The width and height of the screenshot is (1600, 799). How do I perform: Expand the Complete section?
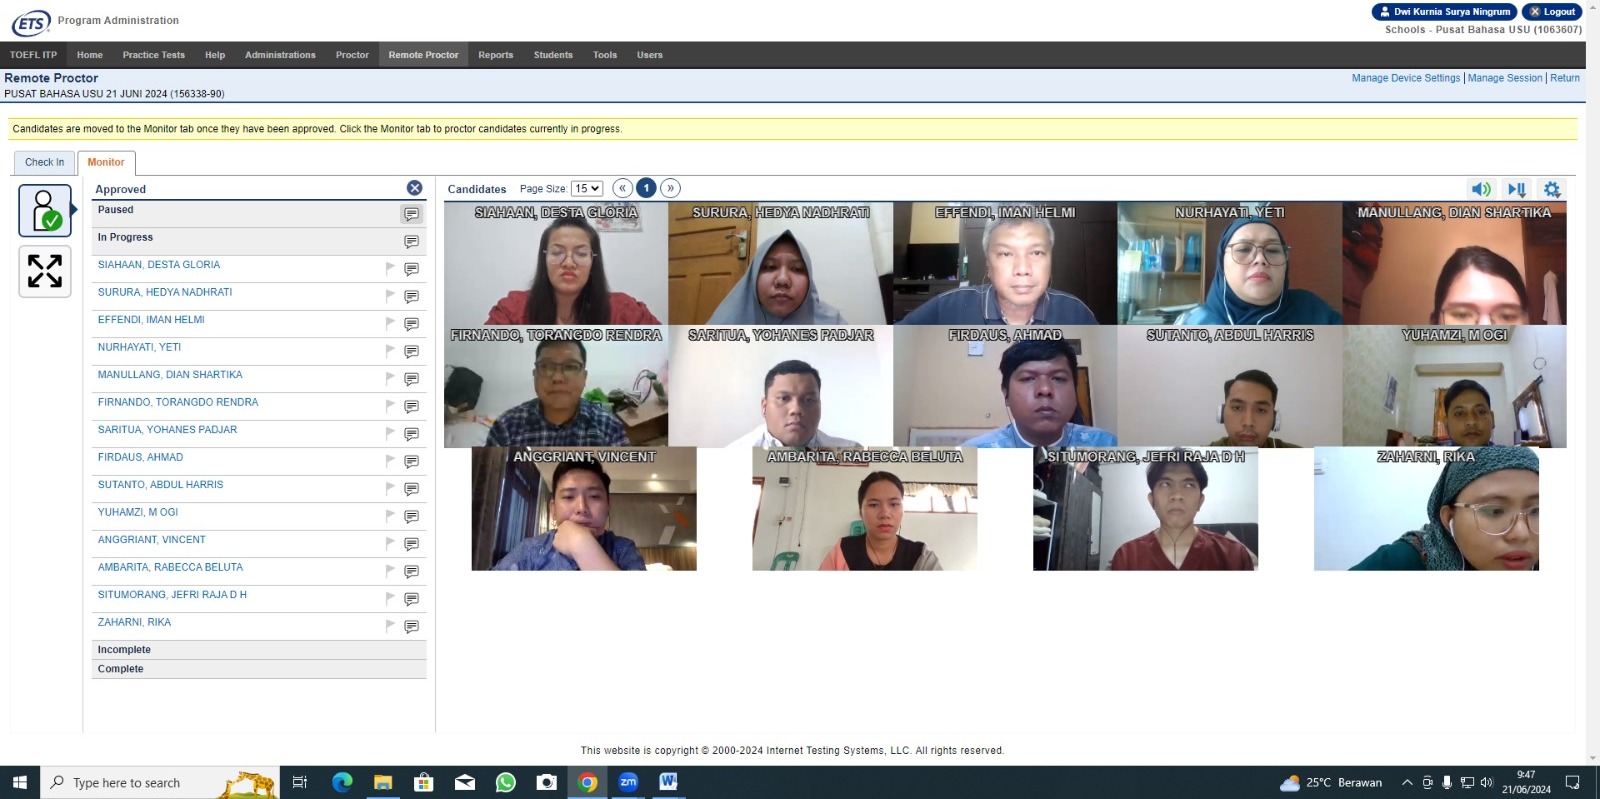click(x=259, y=669)
